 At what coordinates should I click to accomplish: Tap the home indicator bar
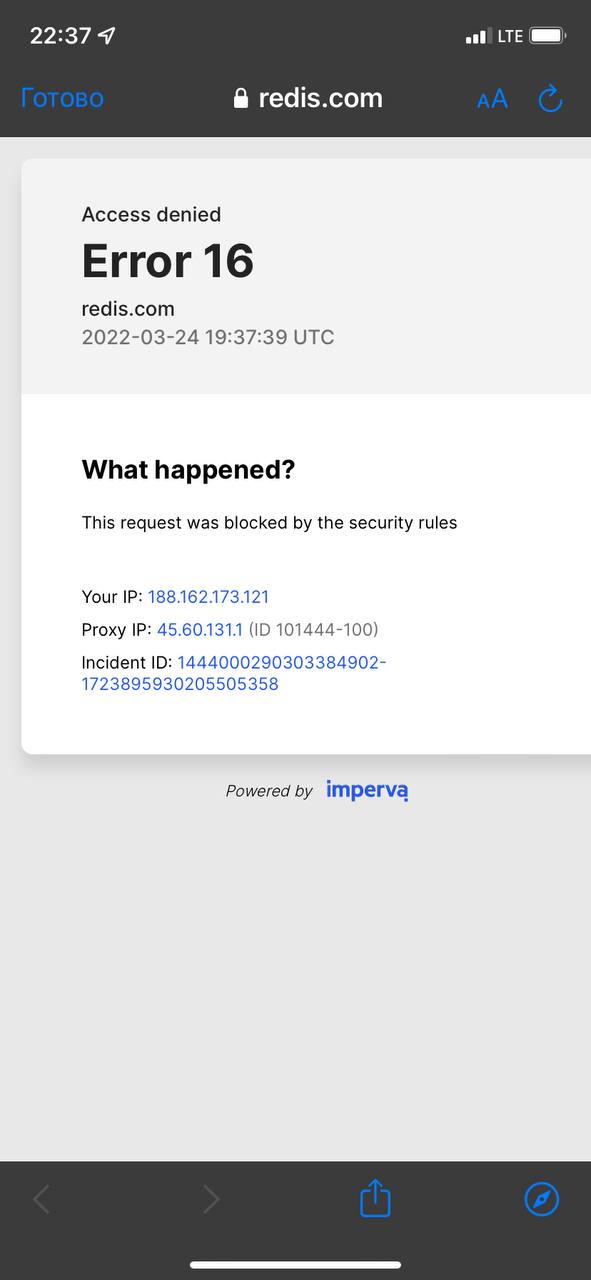coord(295,1265)
